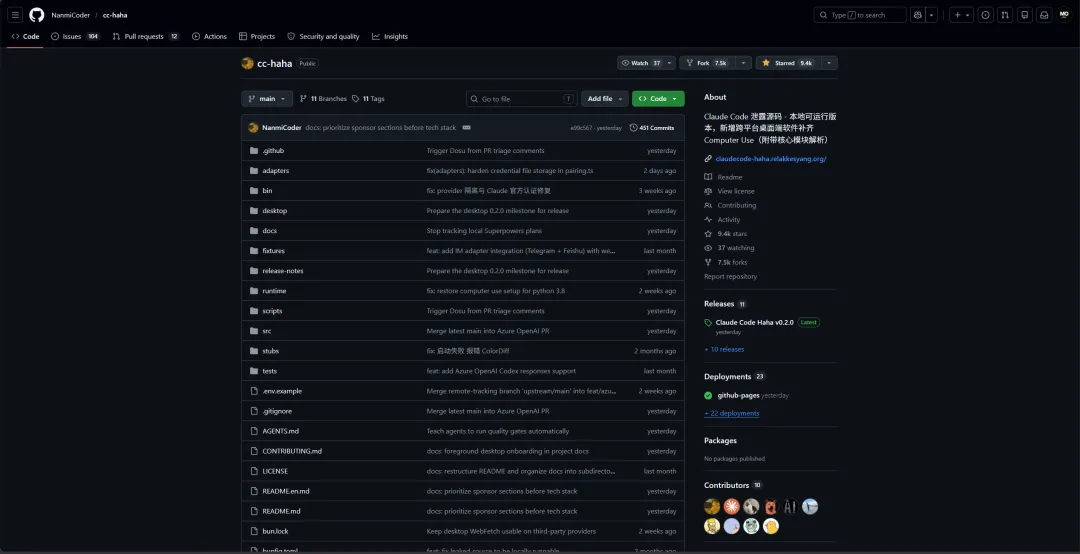Open the notifications inbox icon
Screen dimensions: 1080x554
1044,15
